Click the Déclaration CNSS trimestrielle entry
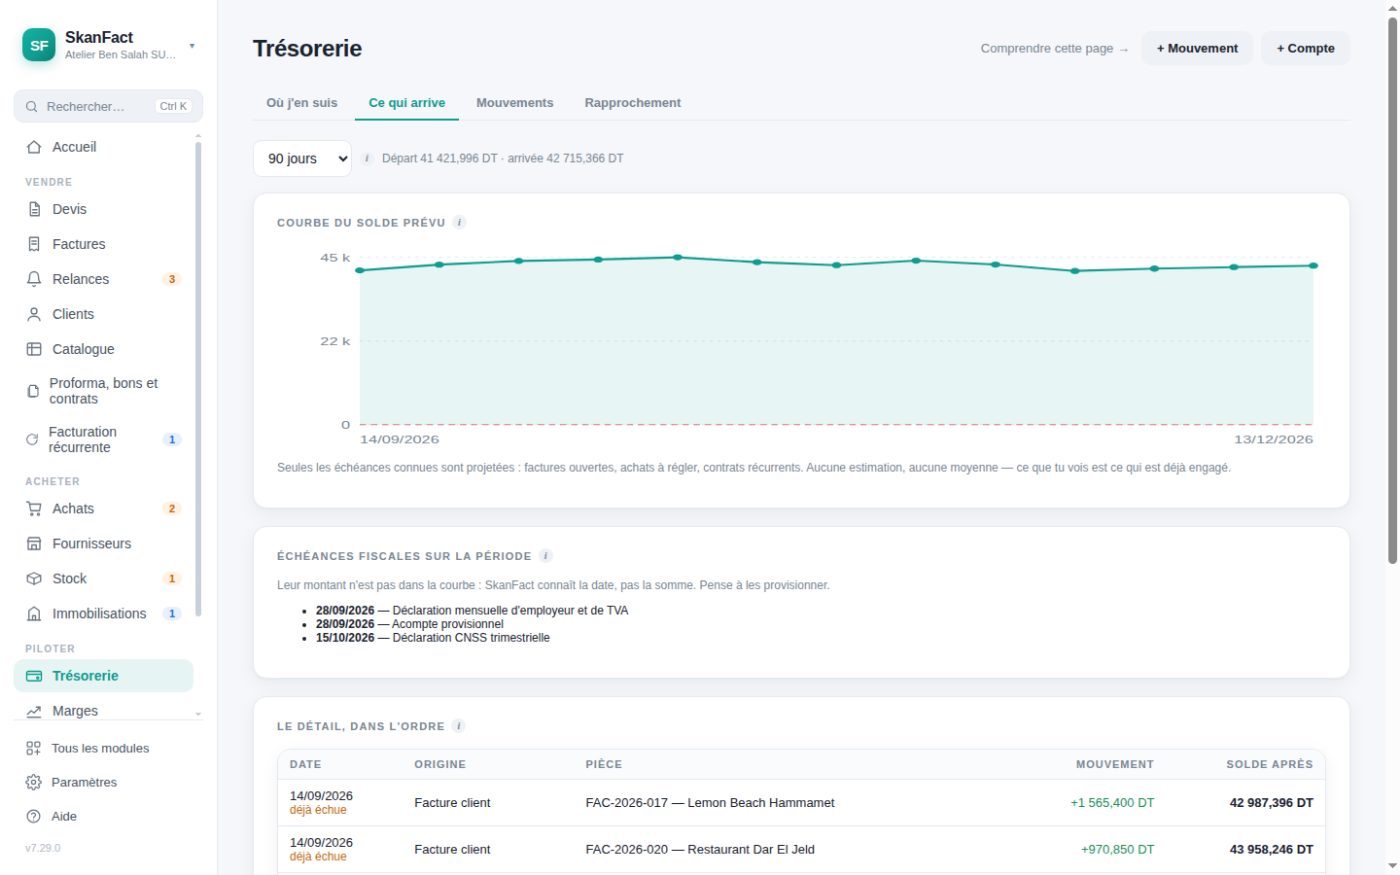Image resolution: width=1400 pixels, height=875 pixels. 433,638
